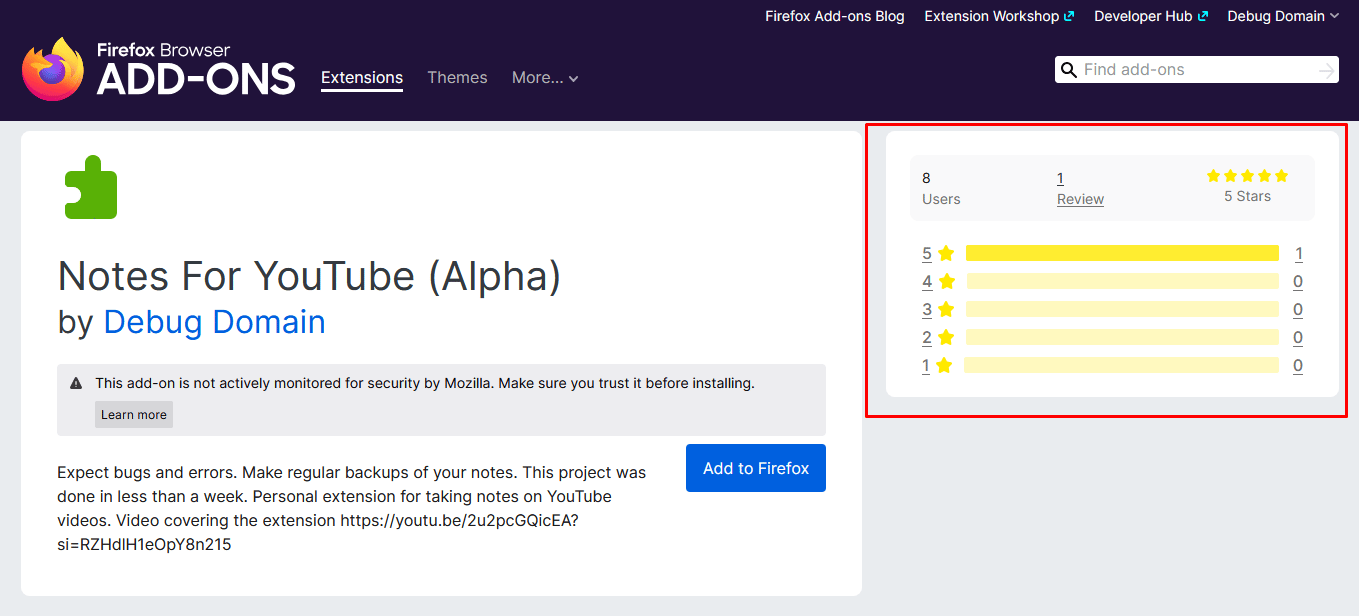Image resolution: width=1359 pixels, height=616 pixels.
Task: Click the Extension Workshop external link icon
Action: (x=1069, y=16)
